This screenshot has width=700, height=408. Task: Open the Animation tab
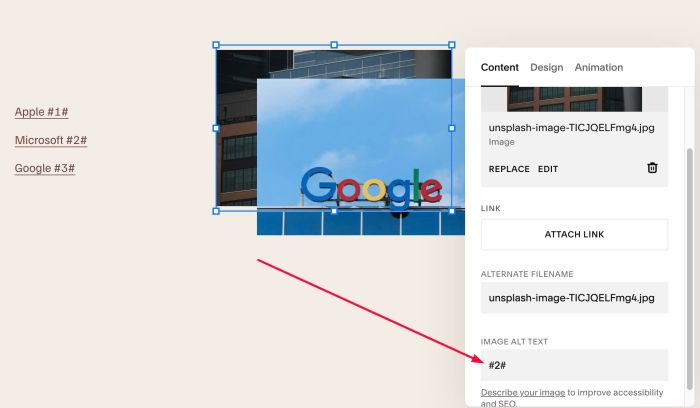[599, 67]
